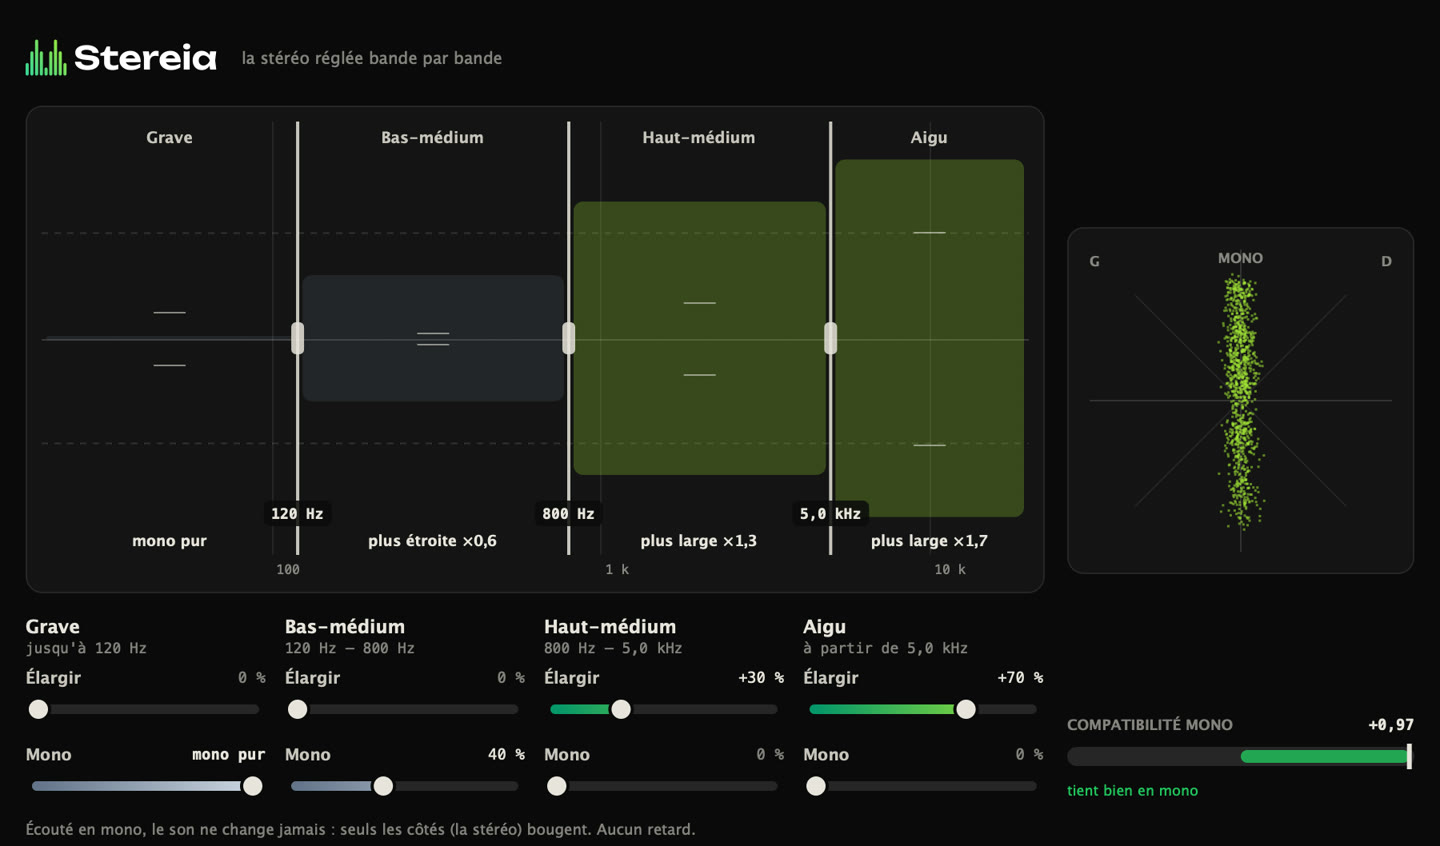
Task: Click the Bas-médium Mono slider knob
Action: (383, 786)
